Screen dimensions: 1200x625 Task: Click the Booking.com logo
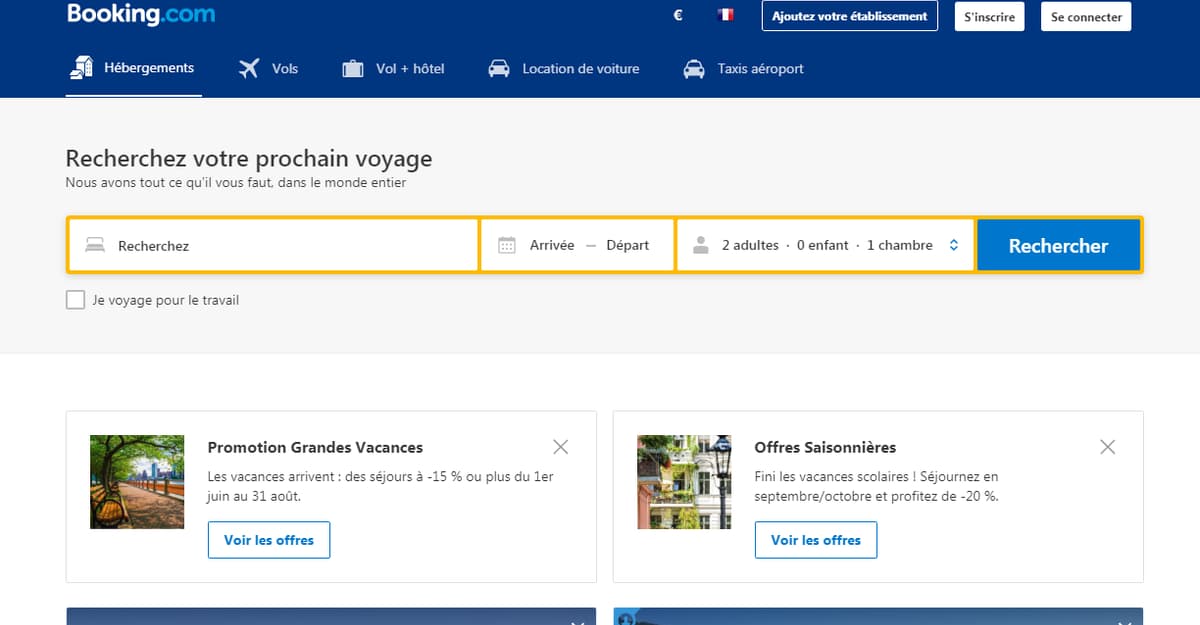[141, 15]
